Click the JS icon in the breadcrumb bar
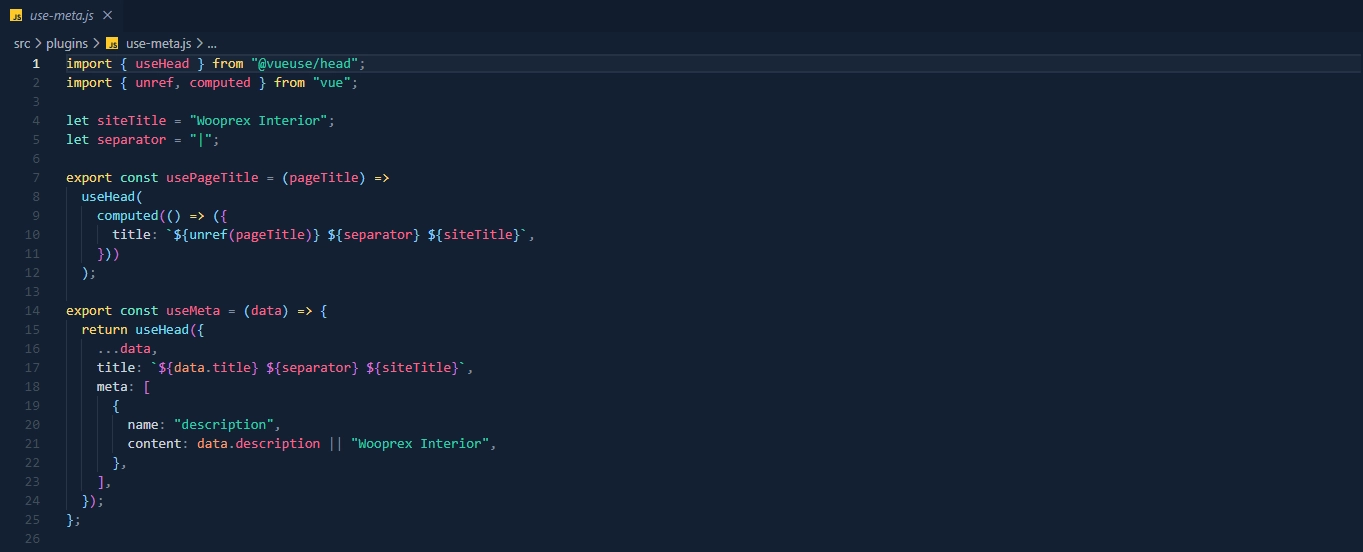 (112, 44)
